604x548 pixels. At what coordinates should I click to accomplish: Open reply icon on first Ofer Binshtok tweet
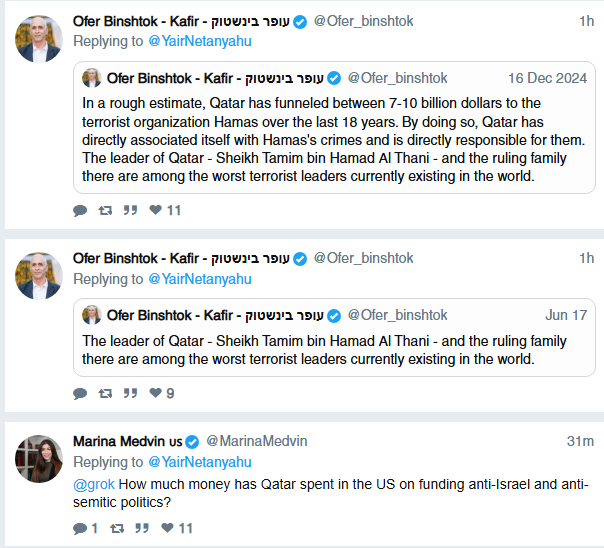coord(80,210)
